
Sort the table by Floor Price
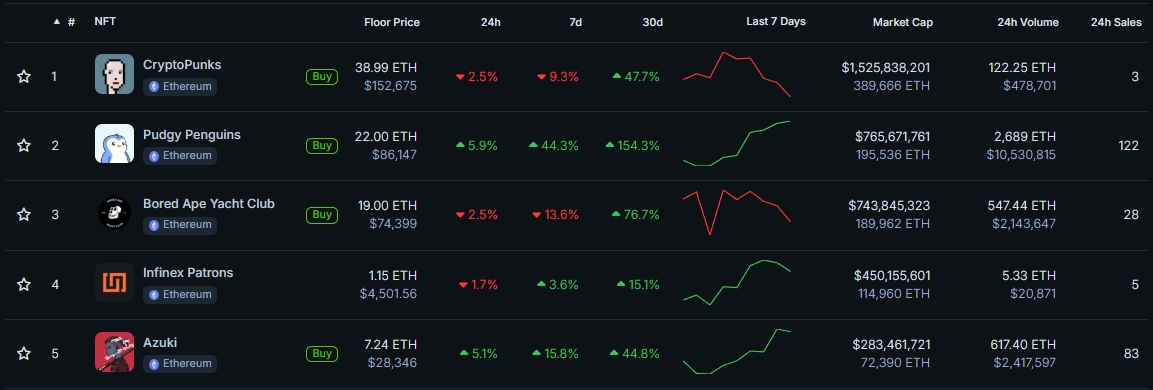pos(392,22)
